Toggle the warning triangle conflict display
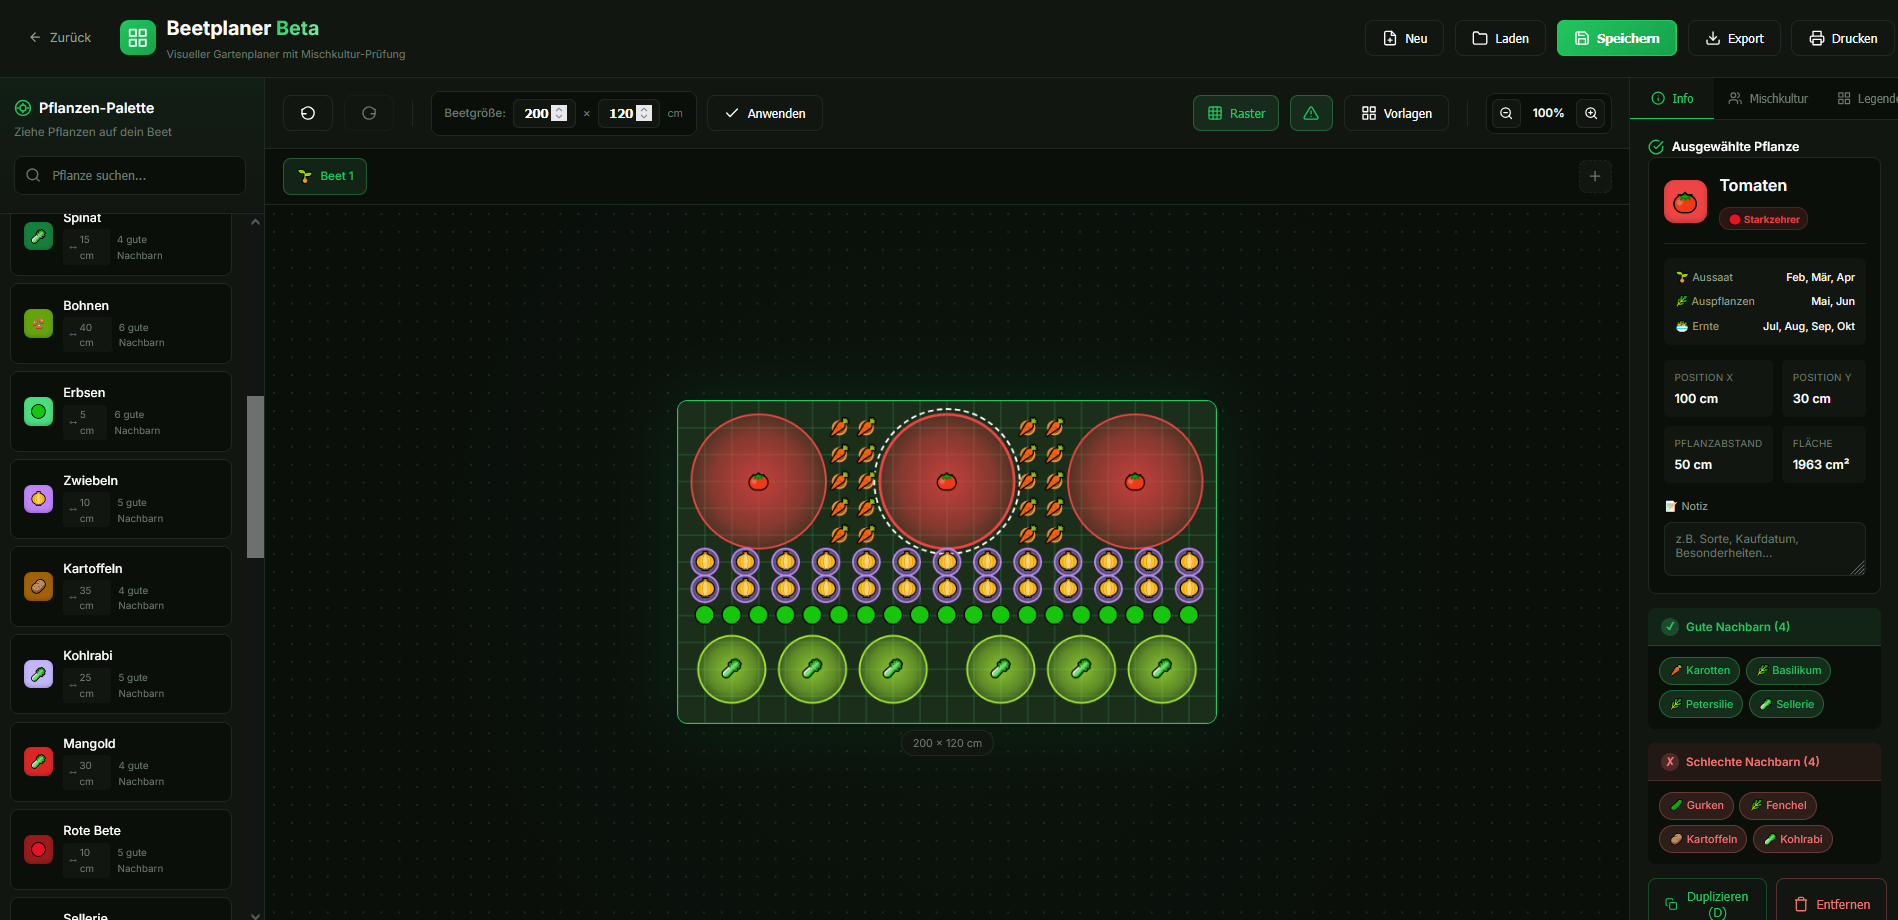1898x920 pixels. click(1311, 113)
